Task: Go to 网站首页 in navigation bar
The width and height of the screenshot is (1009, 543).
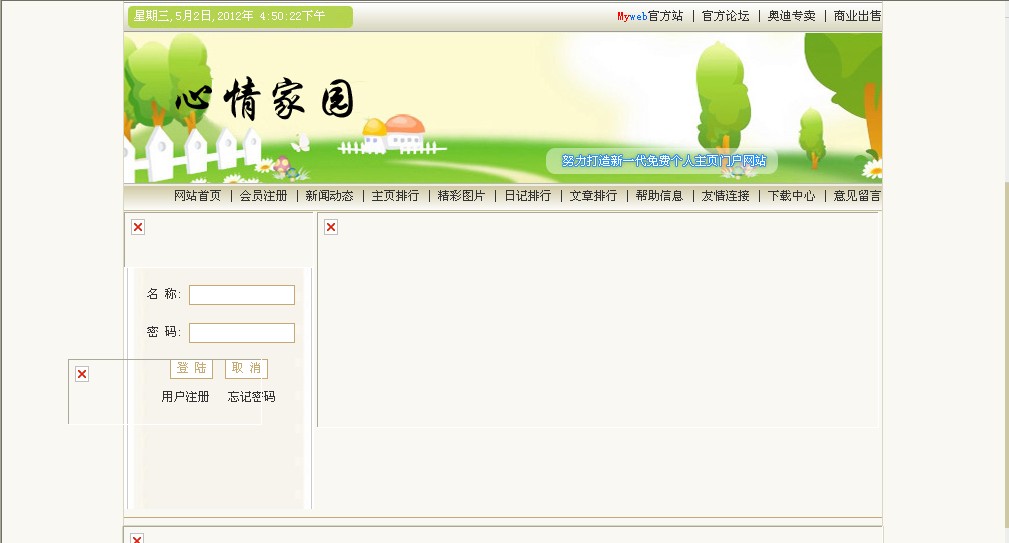Action: [x=198, y=196]
